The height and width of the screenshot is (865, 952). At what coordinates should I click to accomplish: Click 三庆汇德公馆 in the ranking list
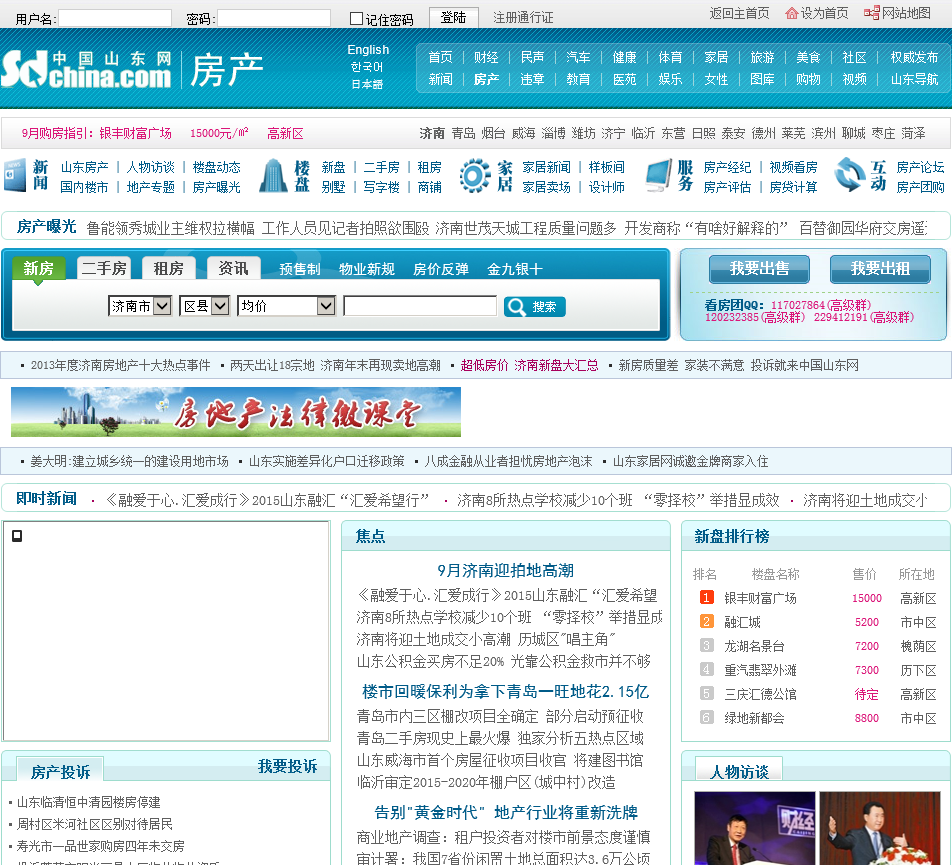(760, 694)
